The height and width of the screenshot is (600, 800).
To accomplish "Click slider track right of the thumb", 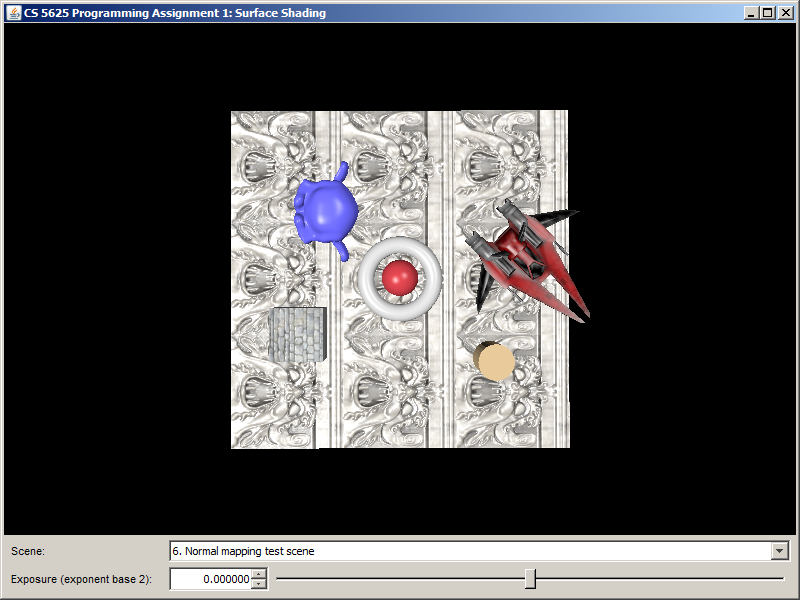I will click(x=660, y=578).
